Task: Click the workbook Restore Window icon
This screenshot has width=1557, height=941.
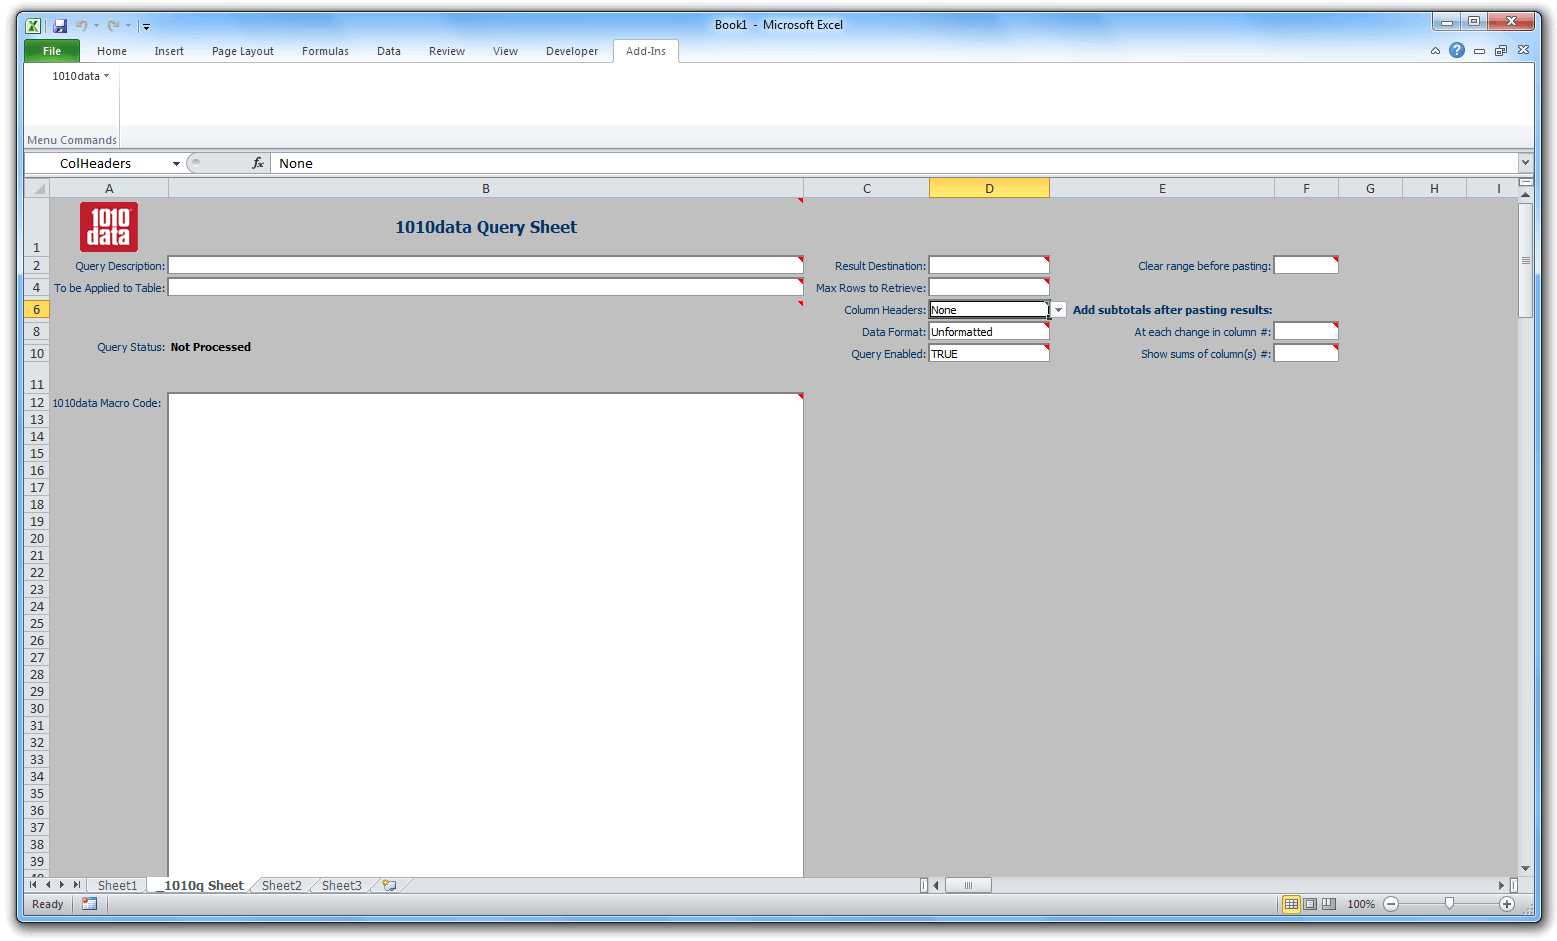Action: [1501, 50]
